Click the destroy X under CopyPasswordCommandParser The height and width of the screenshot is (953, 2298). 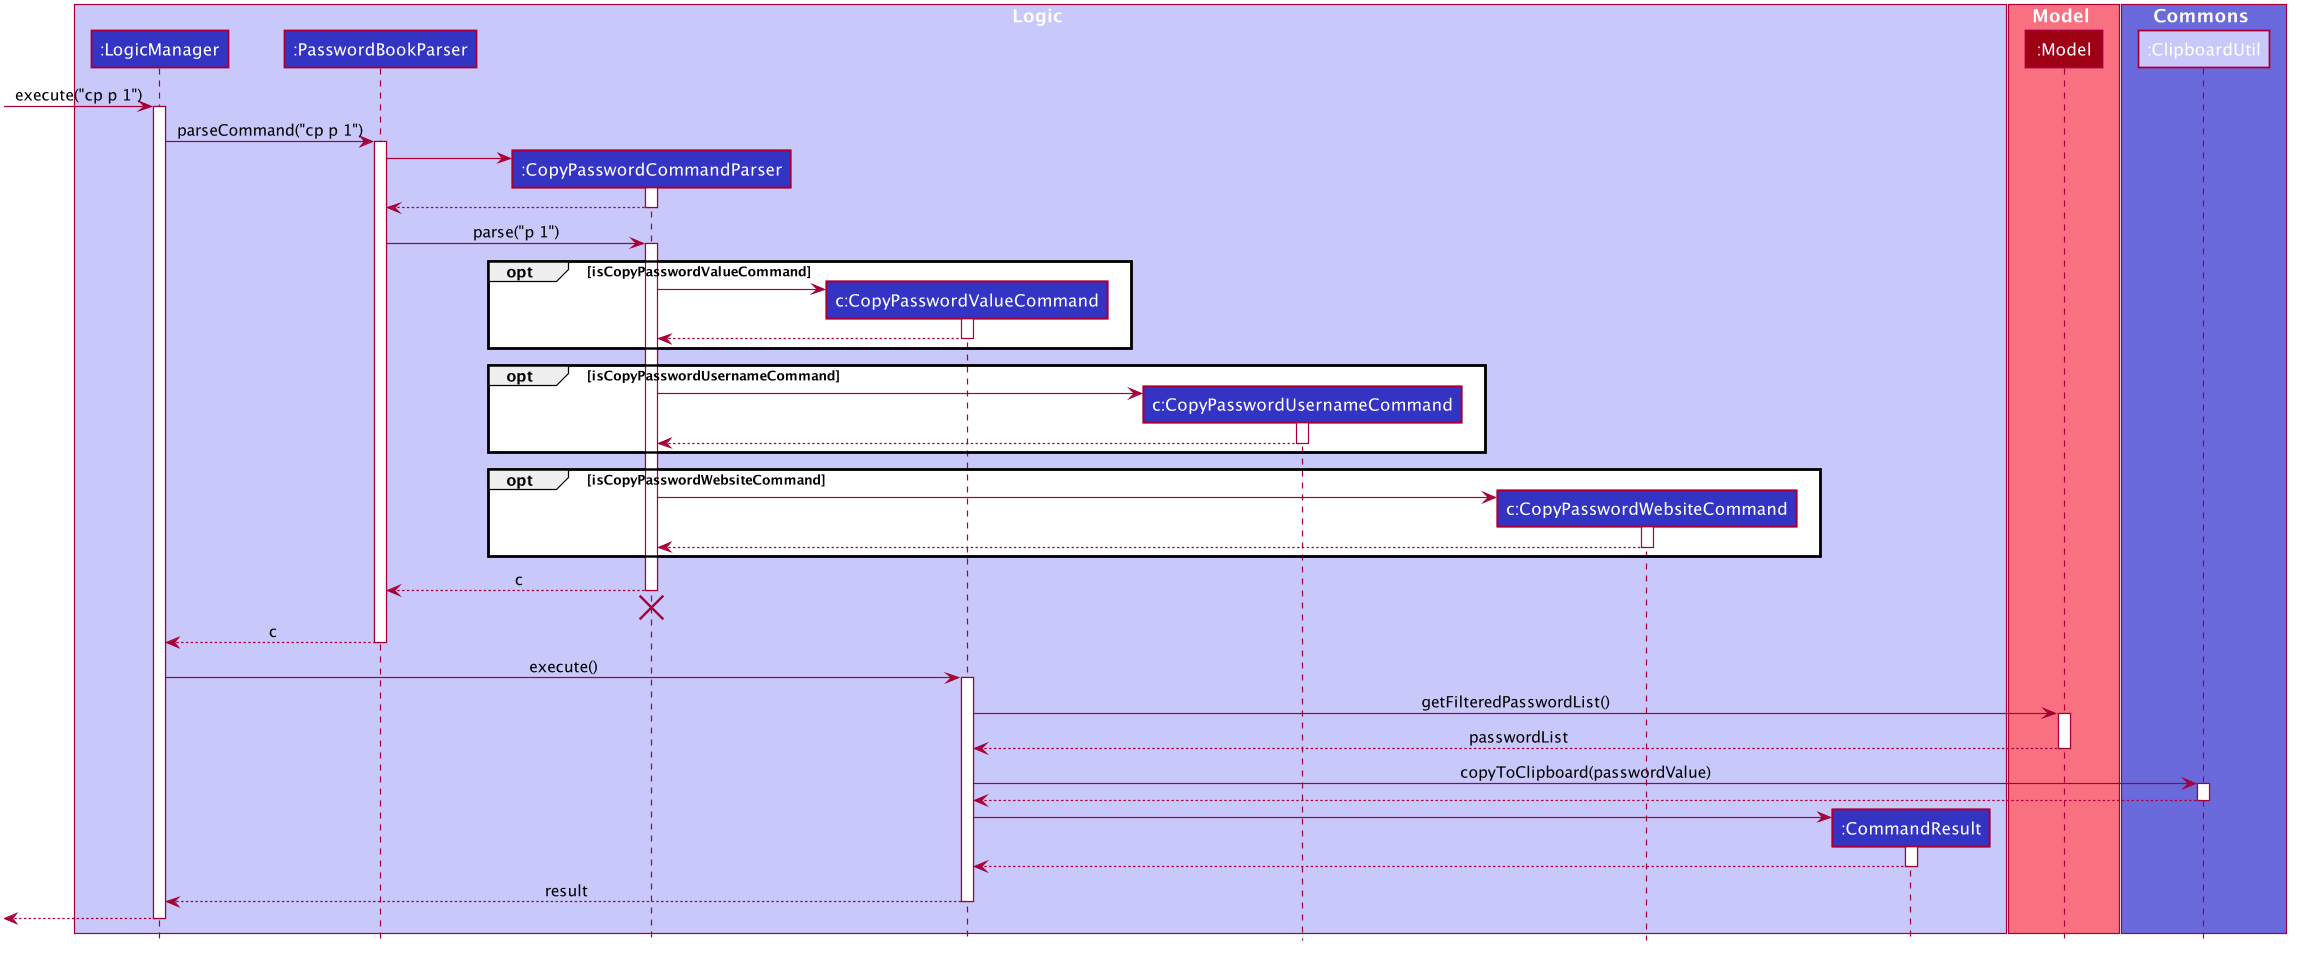(x=651, y=607)
